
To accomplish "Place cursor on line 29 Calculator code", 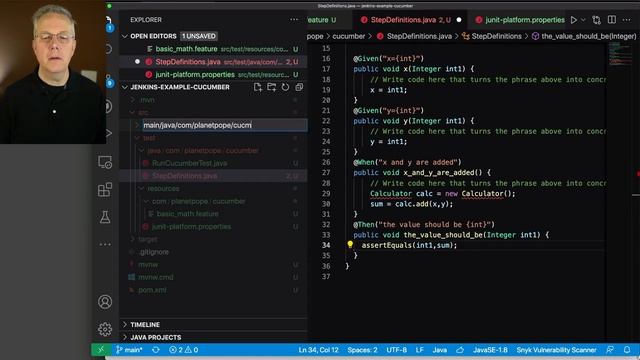I will [x=442, y=193].
